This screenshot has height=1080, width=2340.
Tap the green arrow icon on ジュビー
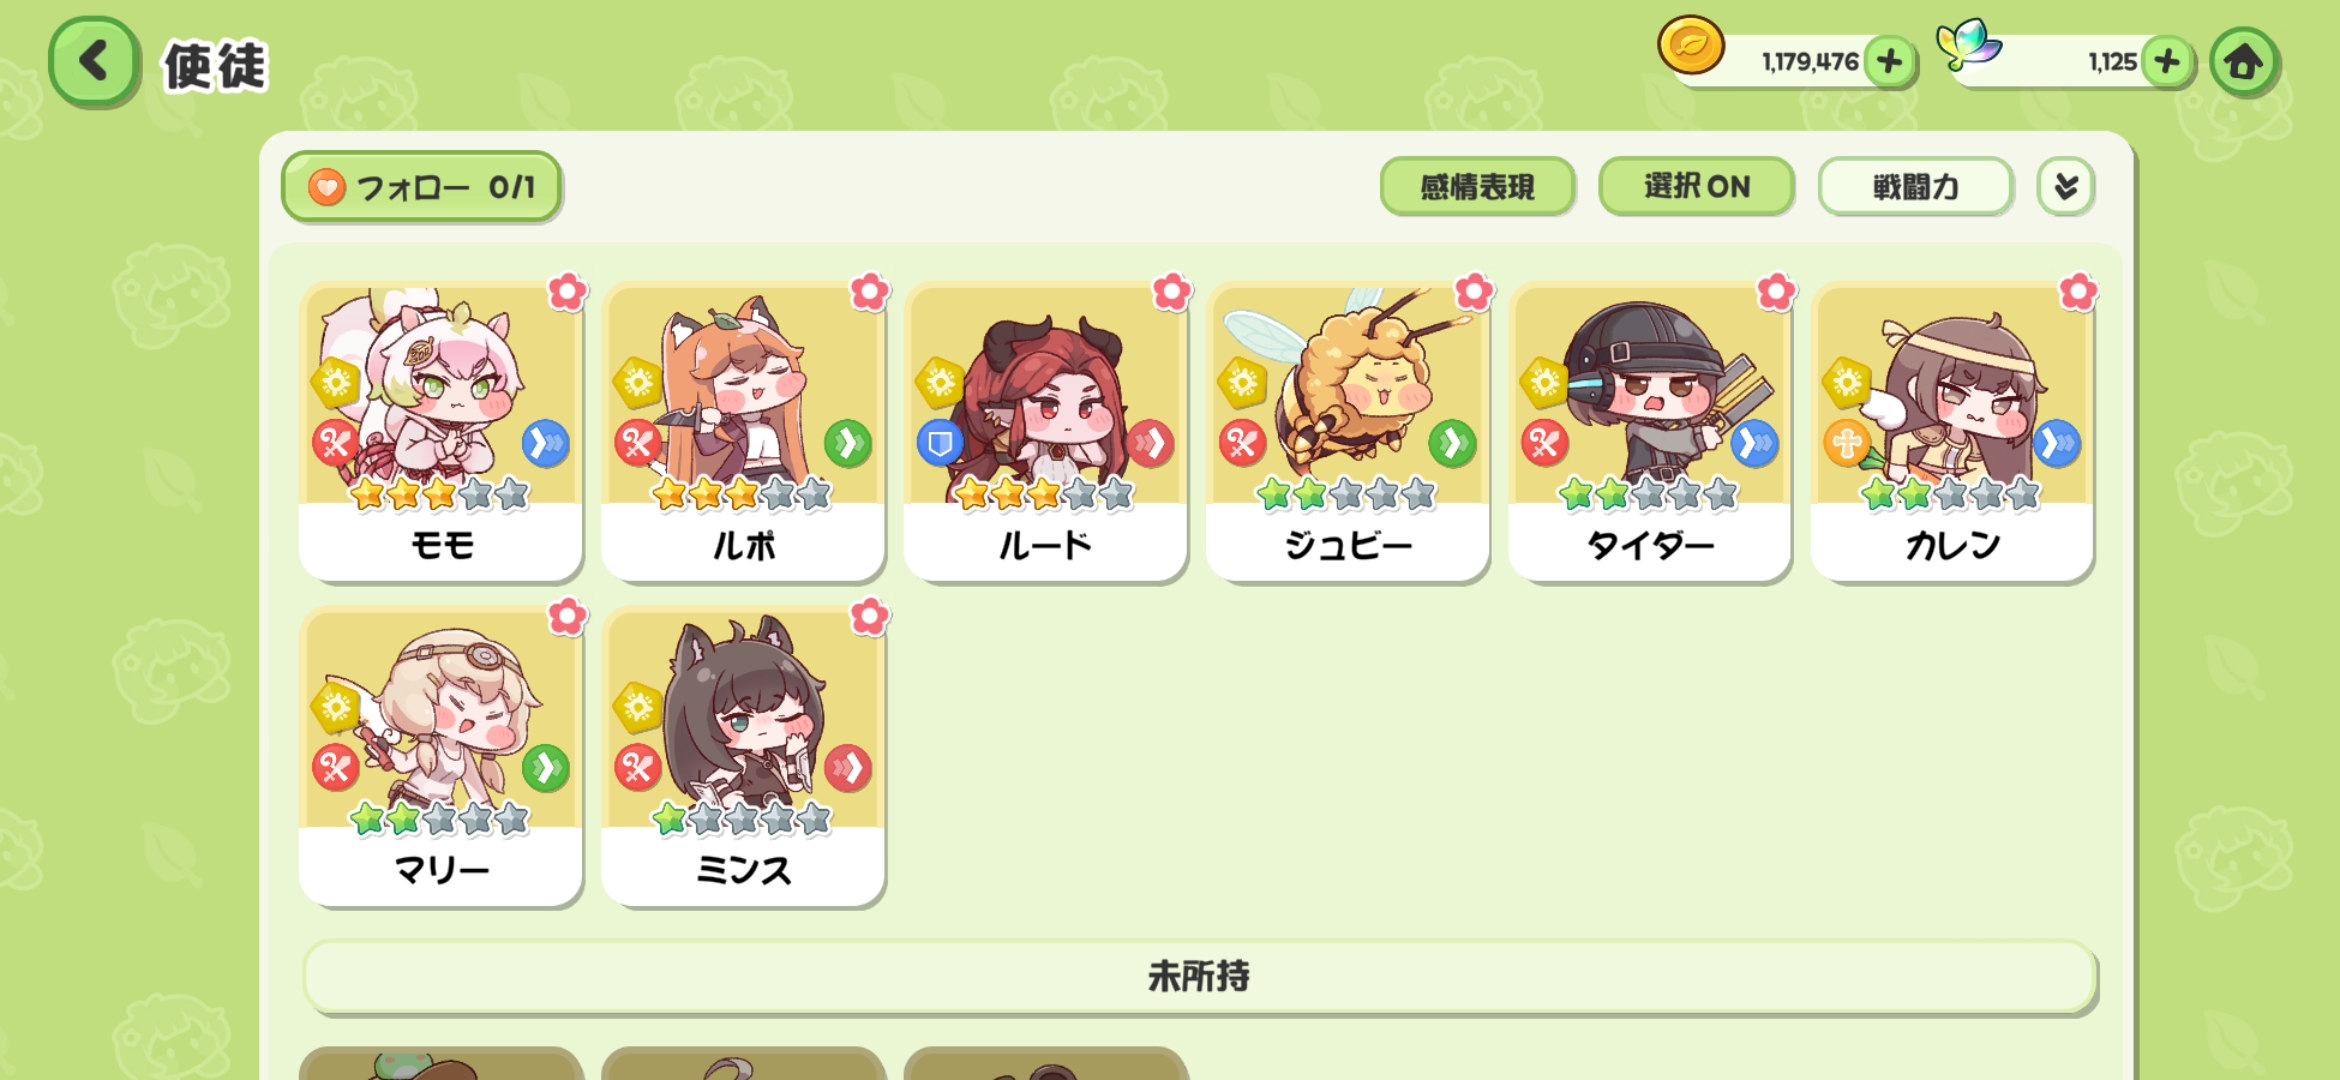(1452, 443)
